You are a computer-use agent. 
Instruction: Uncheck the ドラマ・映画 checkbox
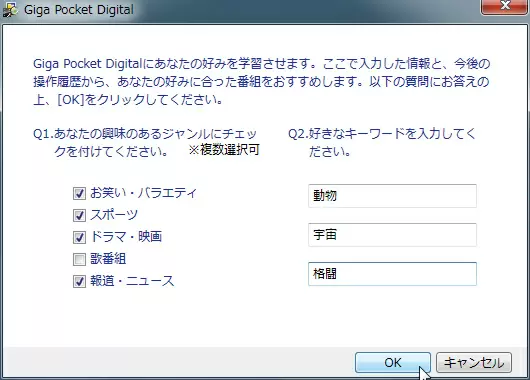click(x=79, y=237)
